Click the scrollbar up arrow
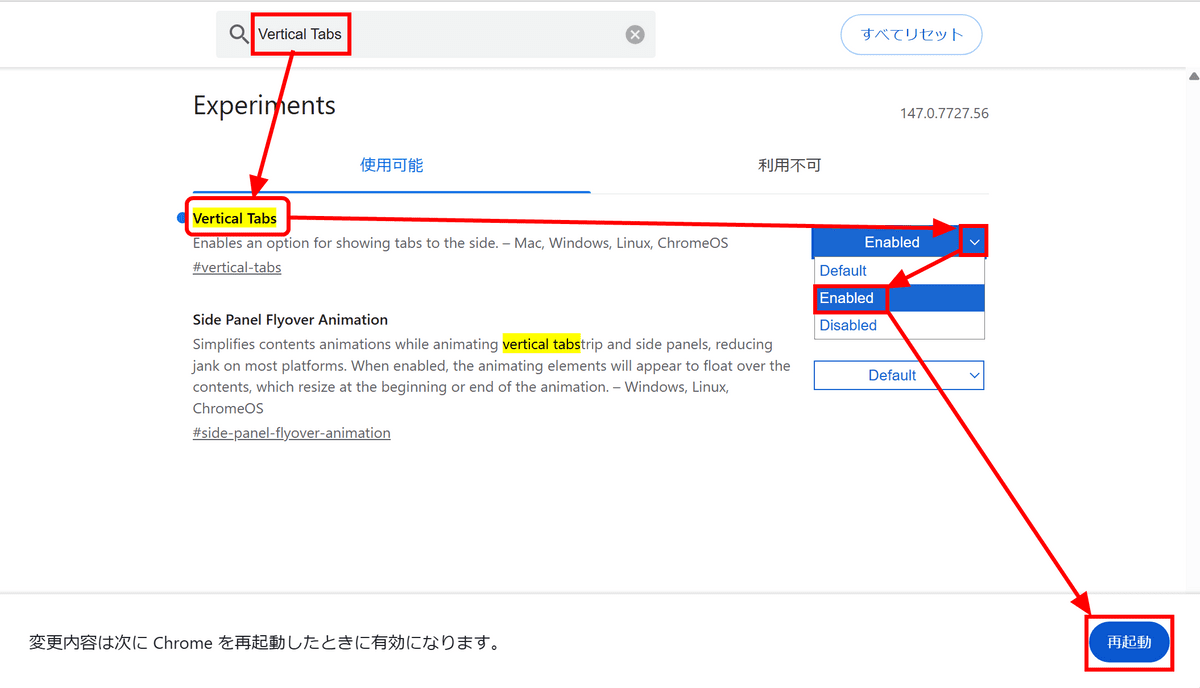The image size is (1200, 688). (x=1192, y=77)
